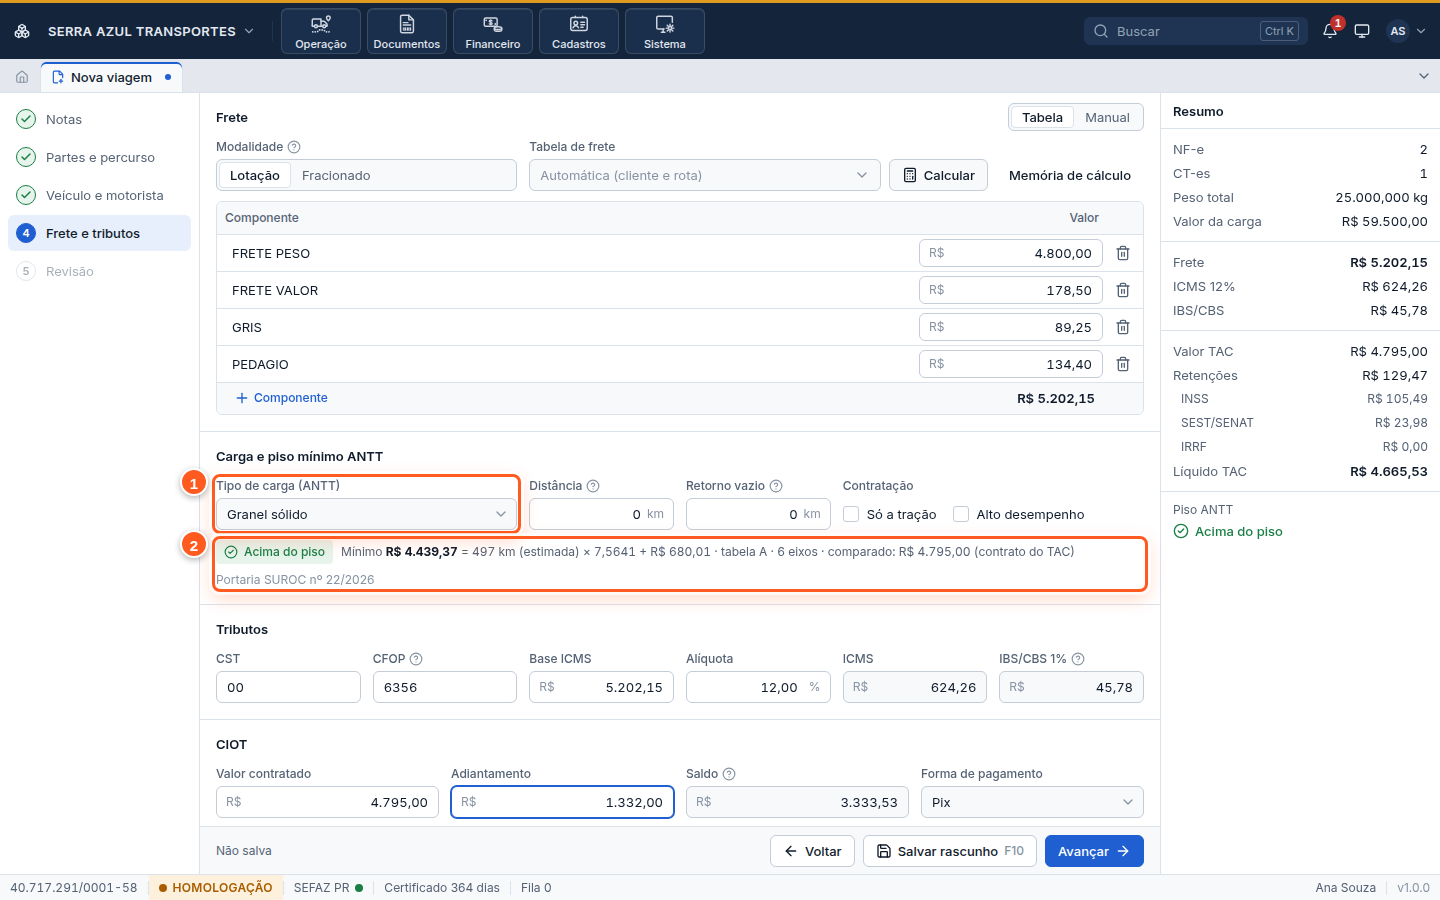1440x900 pixels.
Task: Go to Veículo e motorista step
Action: point(99,195)
